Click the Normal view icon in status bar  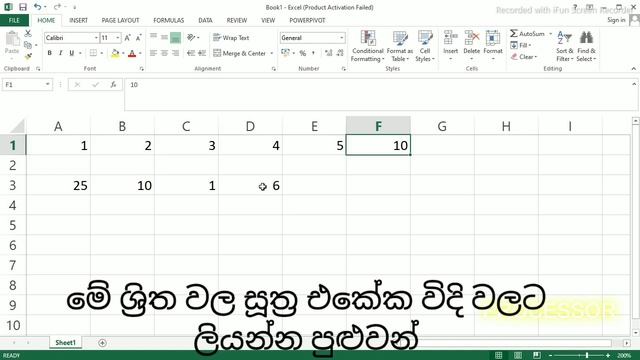(498, 355)
